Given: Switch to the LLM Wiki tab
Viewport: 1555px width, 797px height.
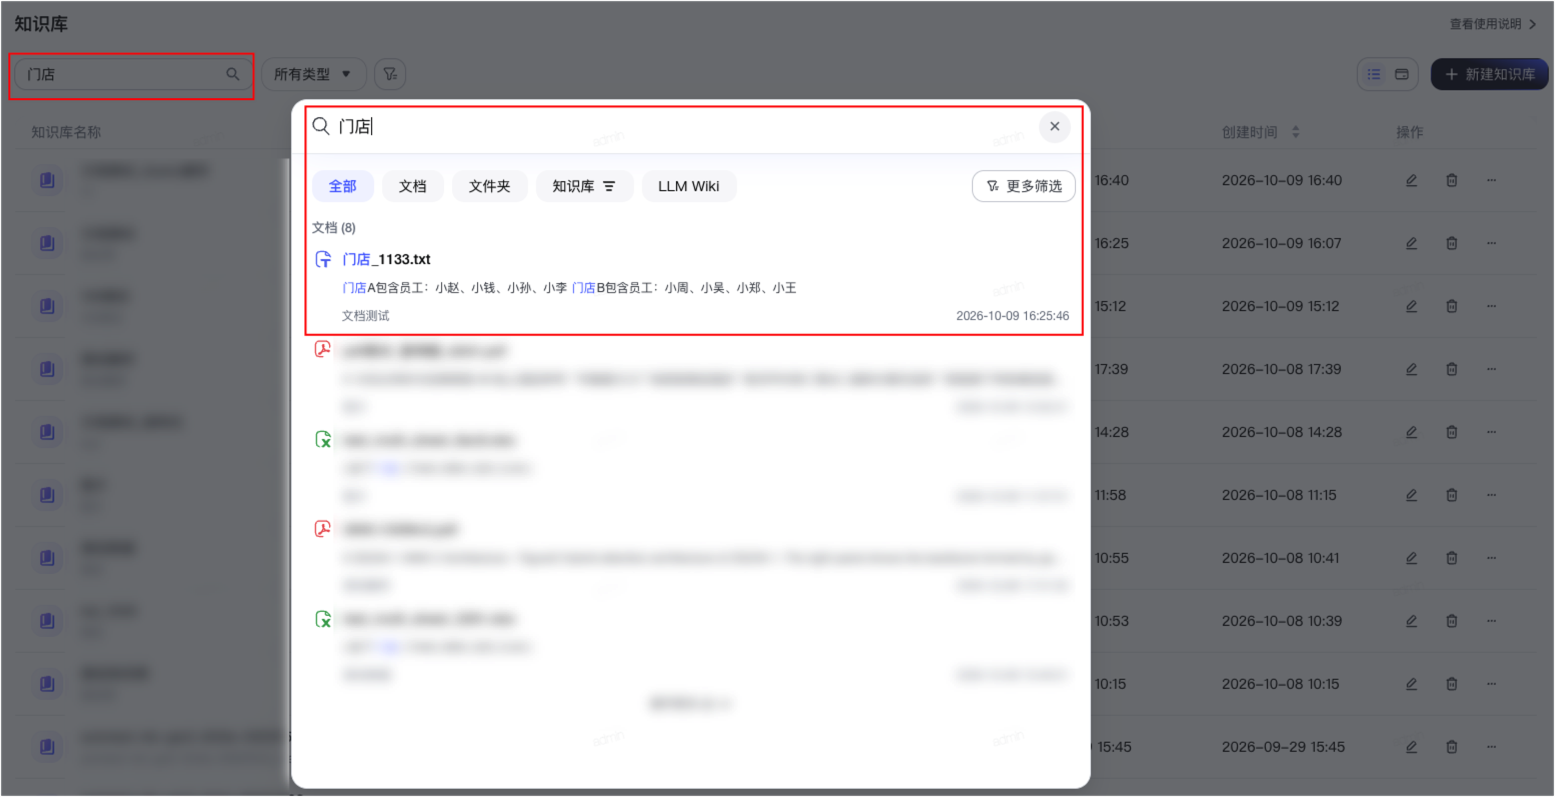Looking at the screenshot, I should pyautogui.click(x=689, y=186).
